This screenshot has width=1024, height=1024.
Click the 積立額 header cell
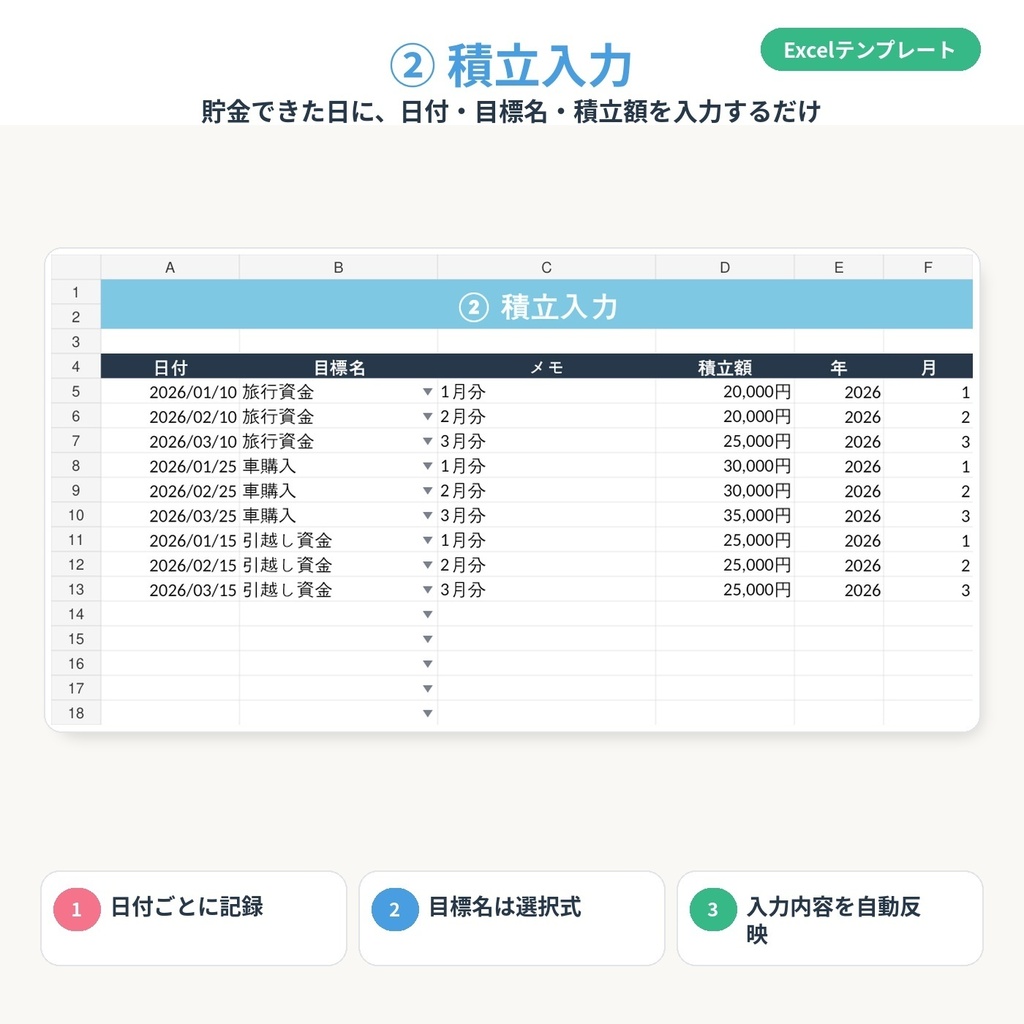[x=725, y=367]
